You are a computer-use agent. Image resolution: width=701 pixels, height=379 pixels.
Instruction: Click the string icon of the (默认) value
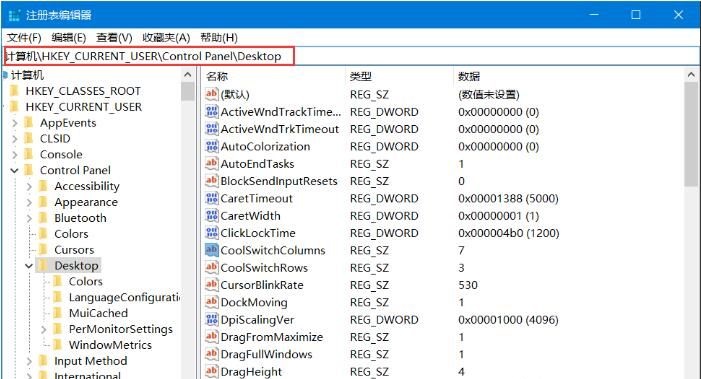[211, 94]
